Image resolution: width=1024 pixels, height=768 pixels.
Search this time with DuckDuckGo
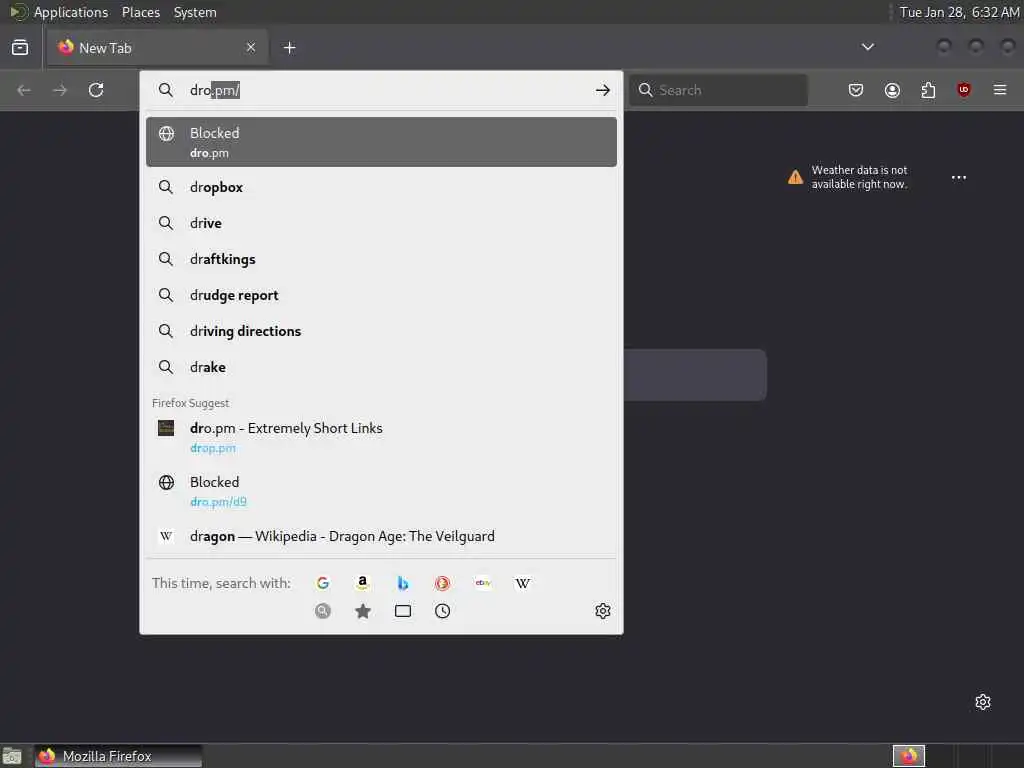point(443,583)
